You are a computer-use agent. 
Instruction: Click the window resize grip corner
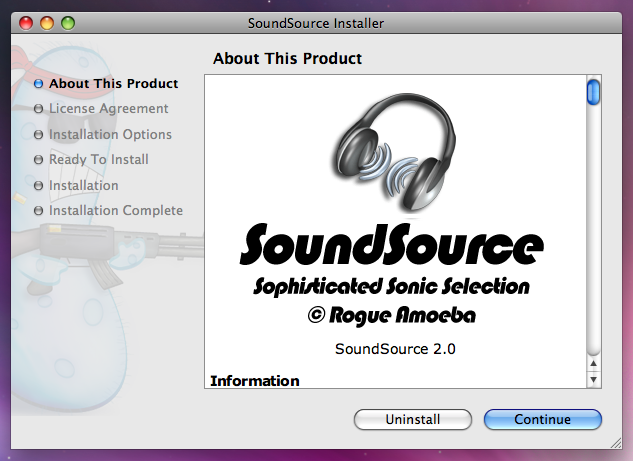616,443
